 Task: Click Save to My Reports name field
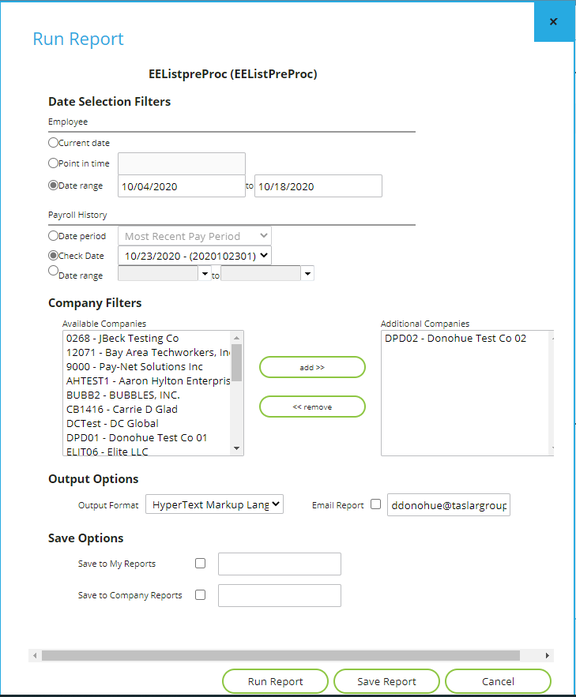pos(280,564)
